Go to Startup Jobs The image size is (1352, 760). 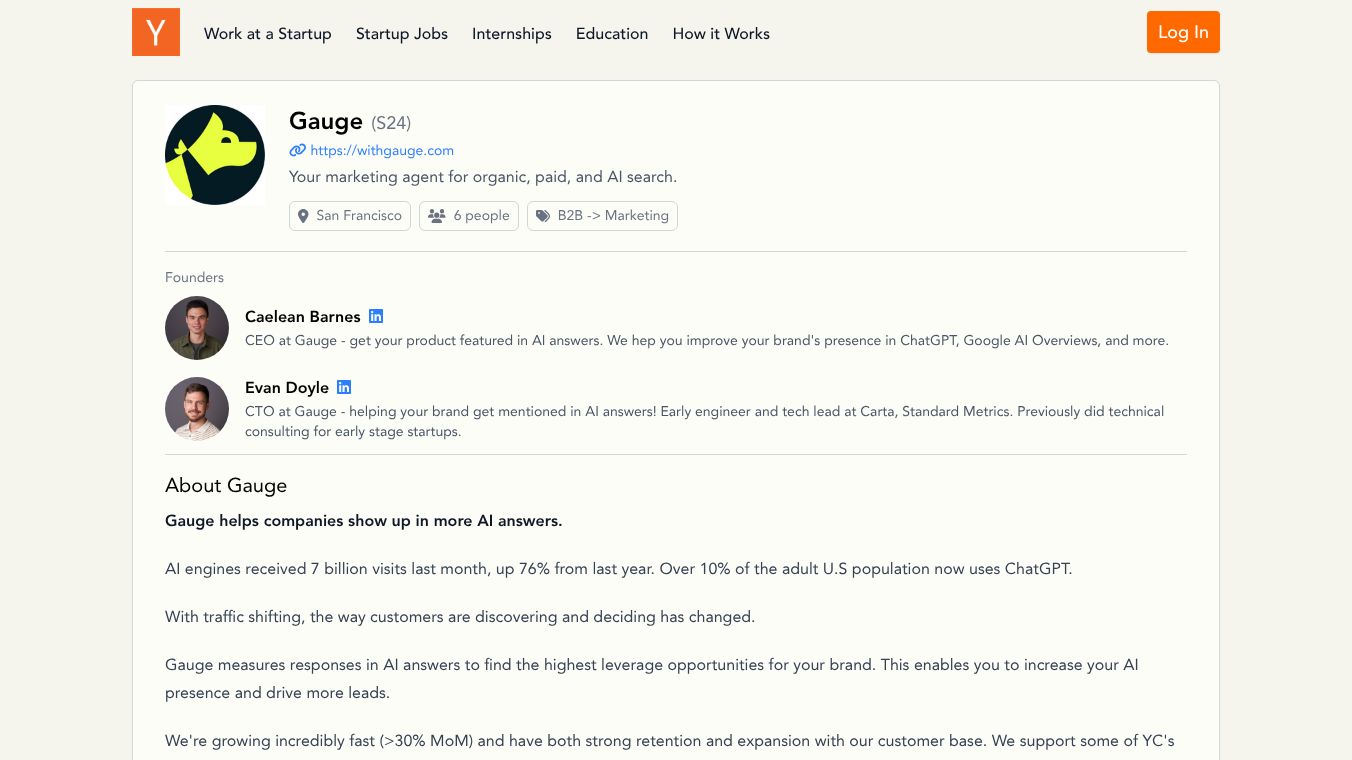402,33
